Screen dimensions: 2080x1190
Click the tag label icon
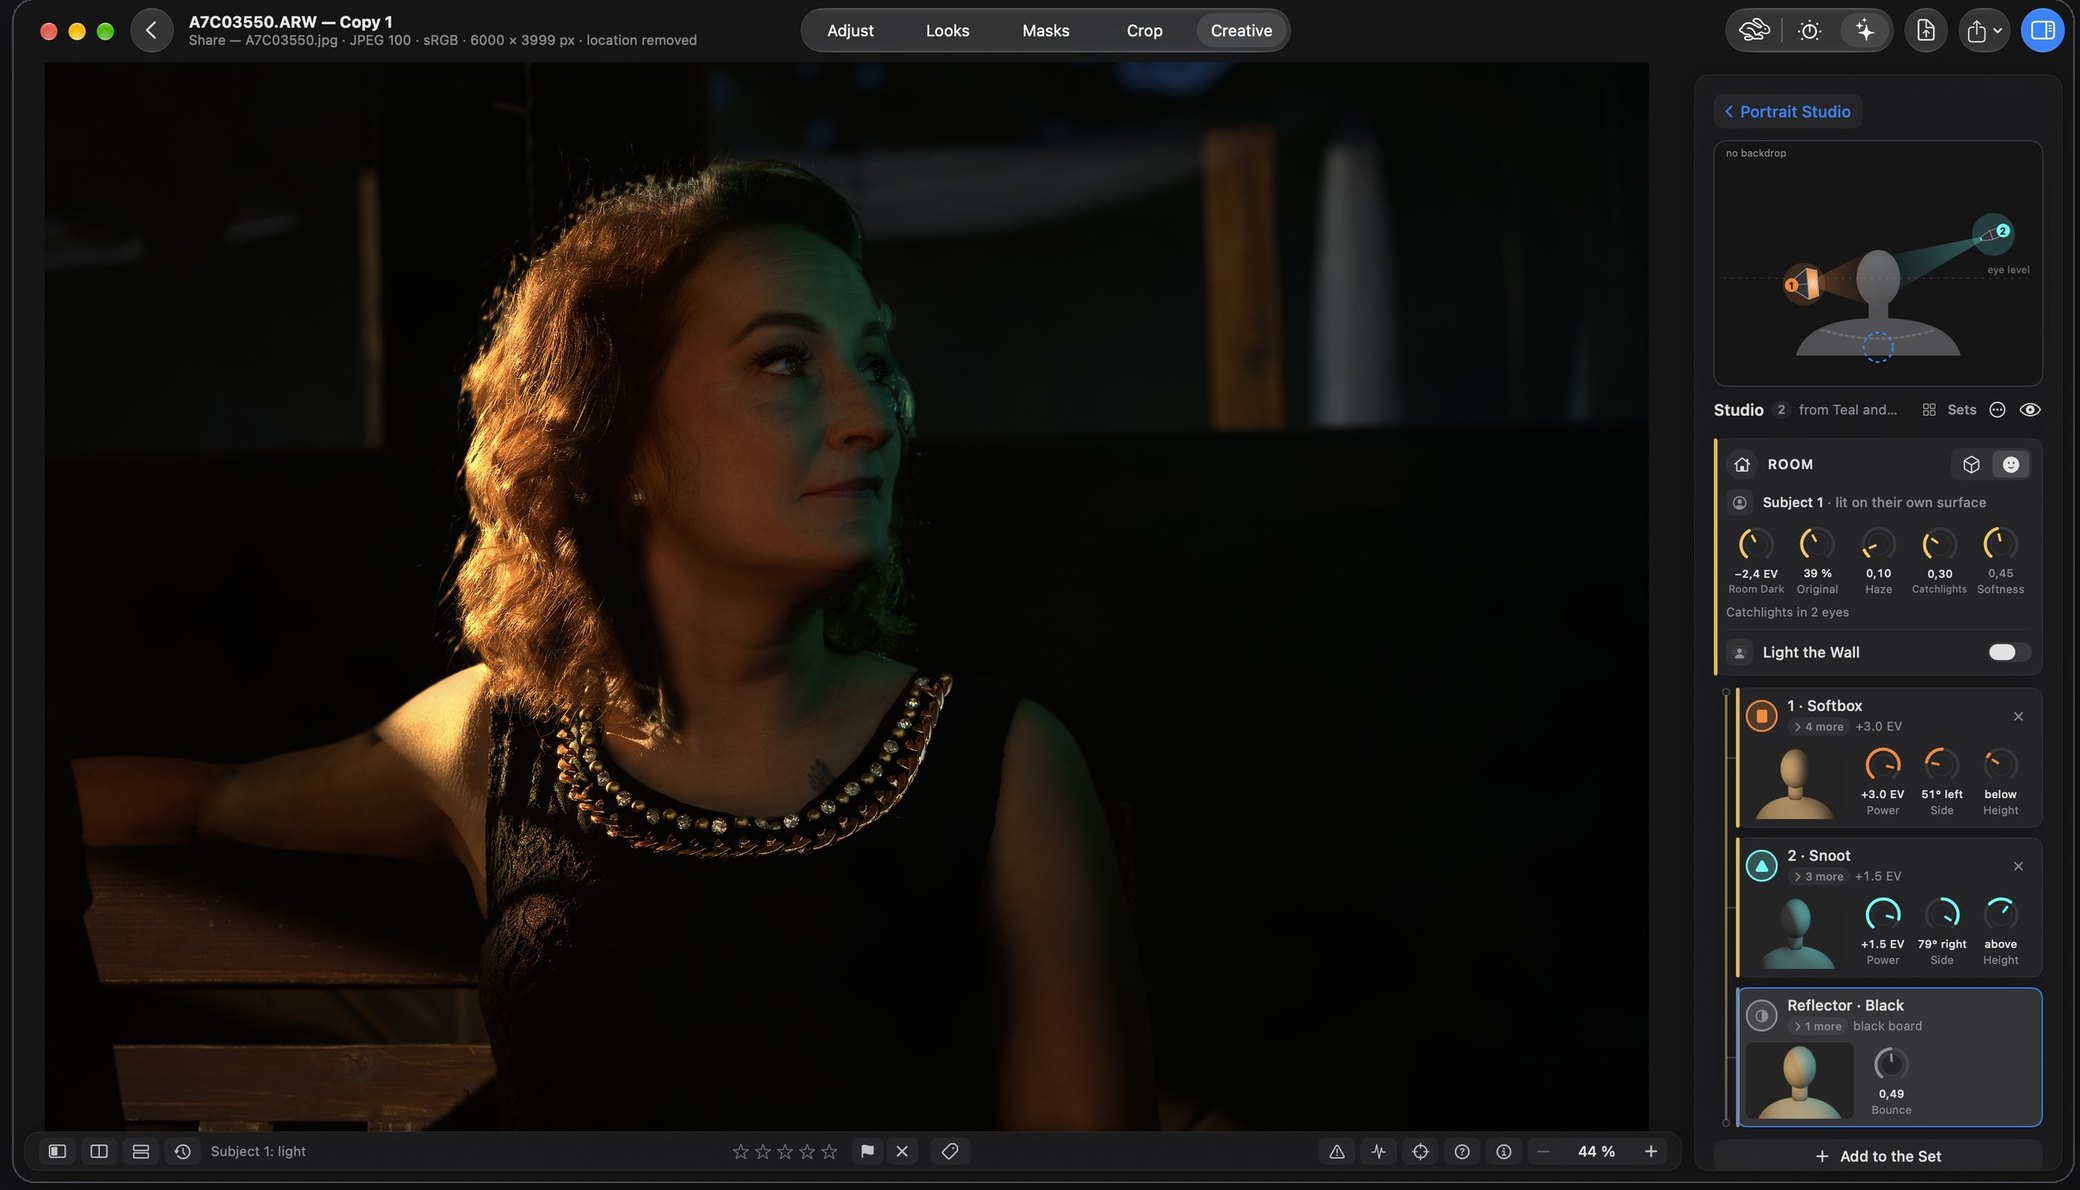(950, 1152)
